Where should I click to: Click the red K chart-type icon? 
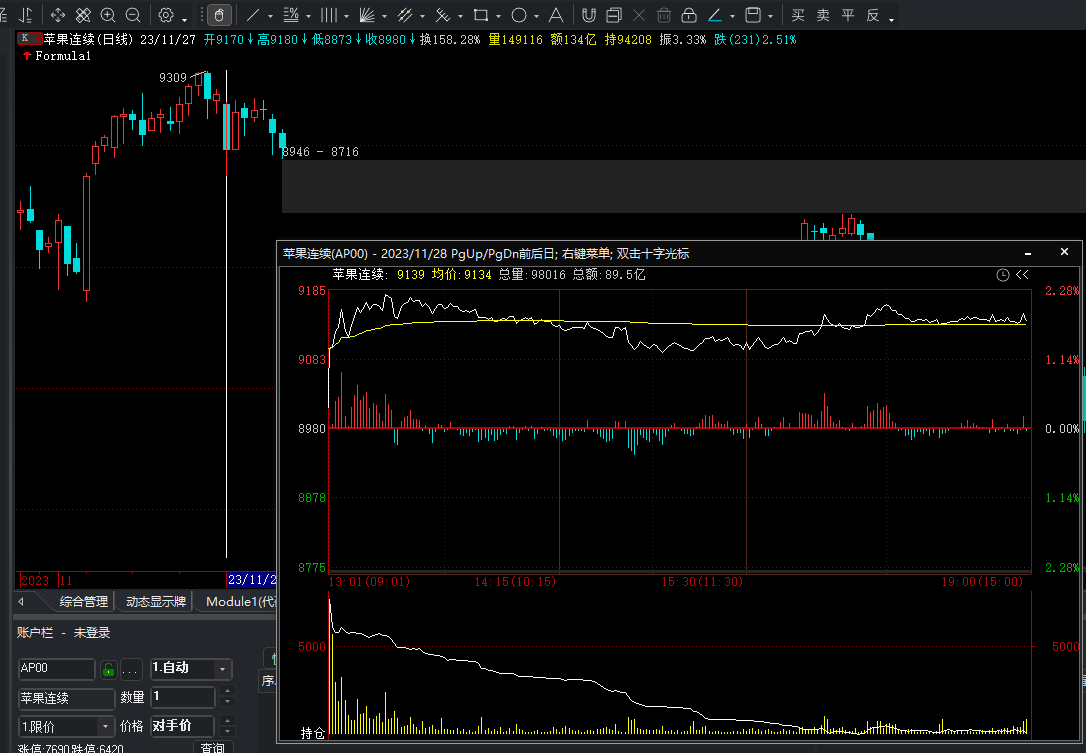click(25, 39)
